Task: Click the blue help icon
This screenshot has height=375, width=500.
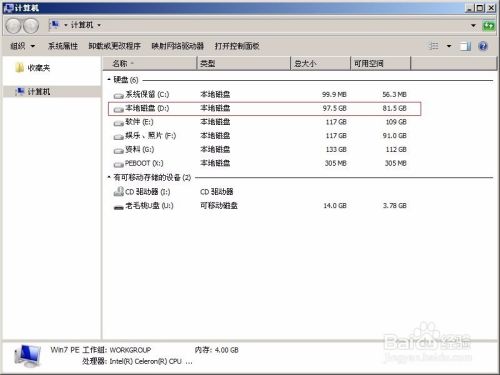Action: pyautogui.click(x=483, y=46)
